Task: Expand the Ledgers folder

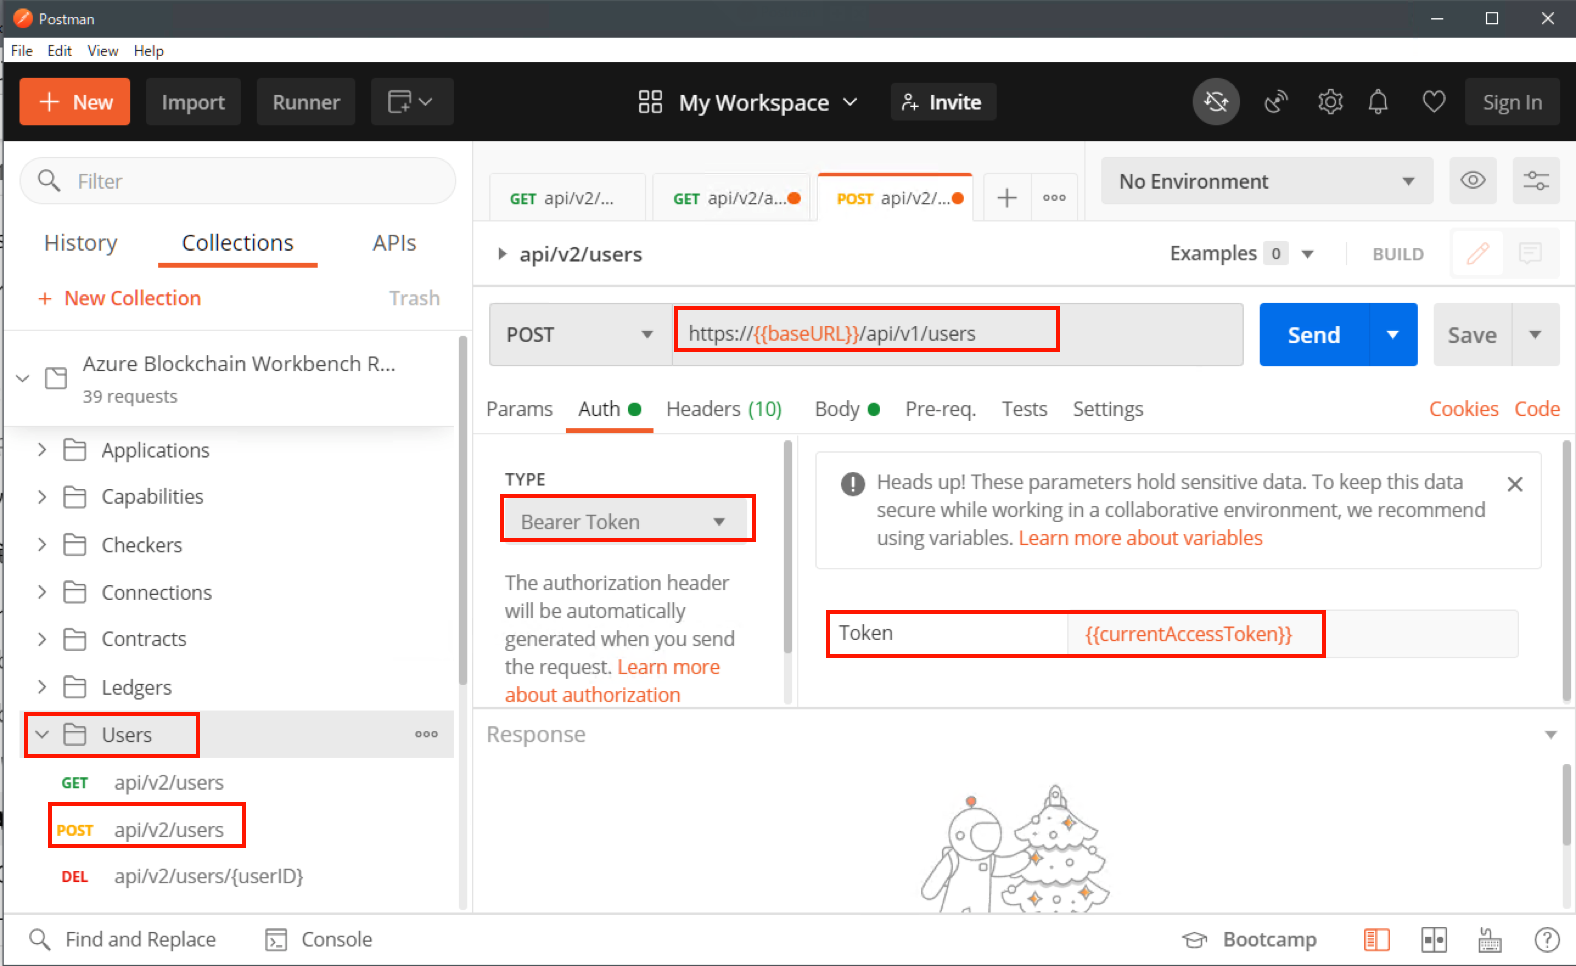Action: coord(42,687)
